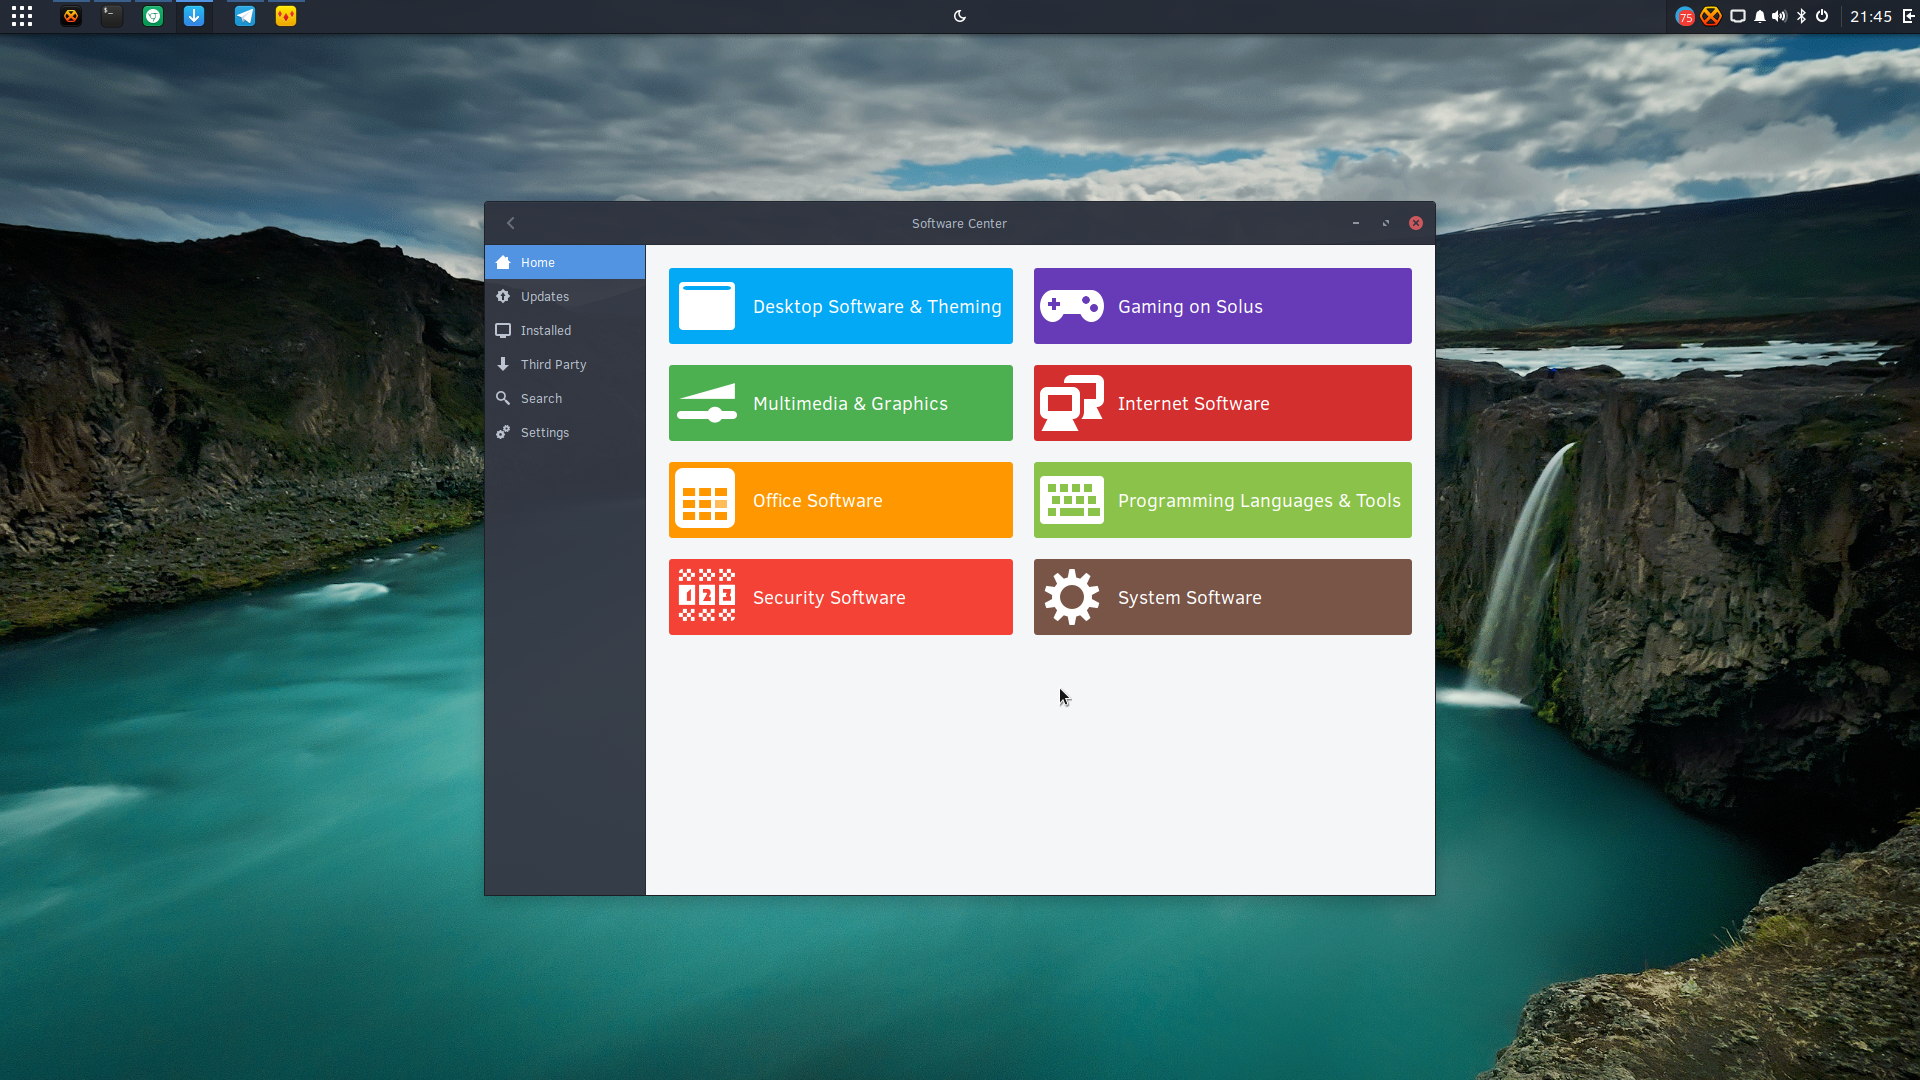The width and height of the screenshot is (1920, 1080).
Task: Click the orange hexagon tray icon
Action: (x=1711, y=16)
